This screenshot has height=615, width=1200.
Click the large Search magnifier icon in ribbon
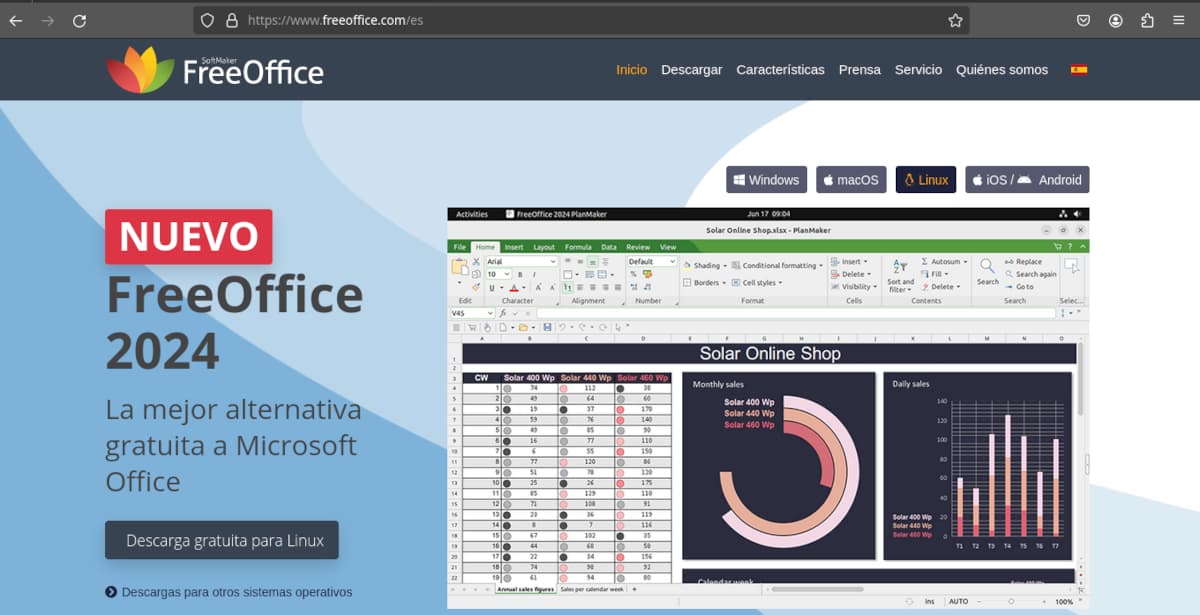[x=987, y=266]
